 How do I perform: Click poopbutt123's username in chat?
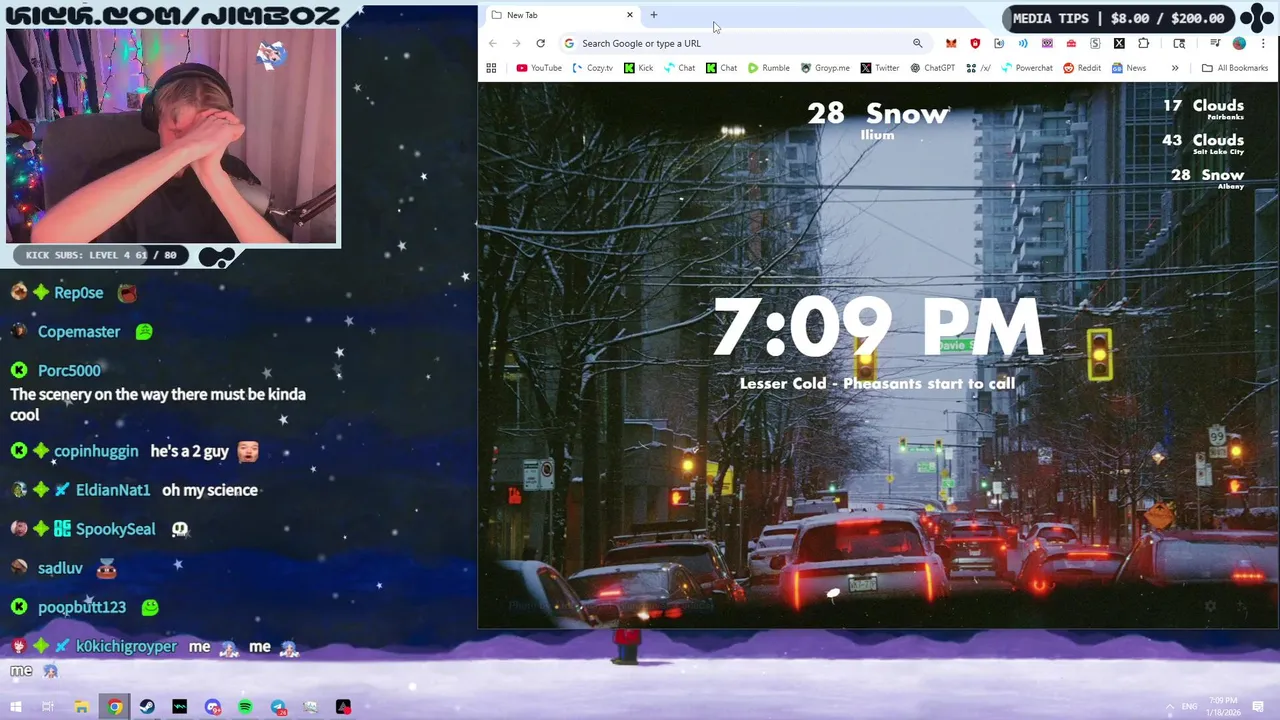[82, 607]
